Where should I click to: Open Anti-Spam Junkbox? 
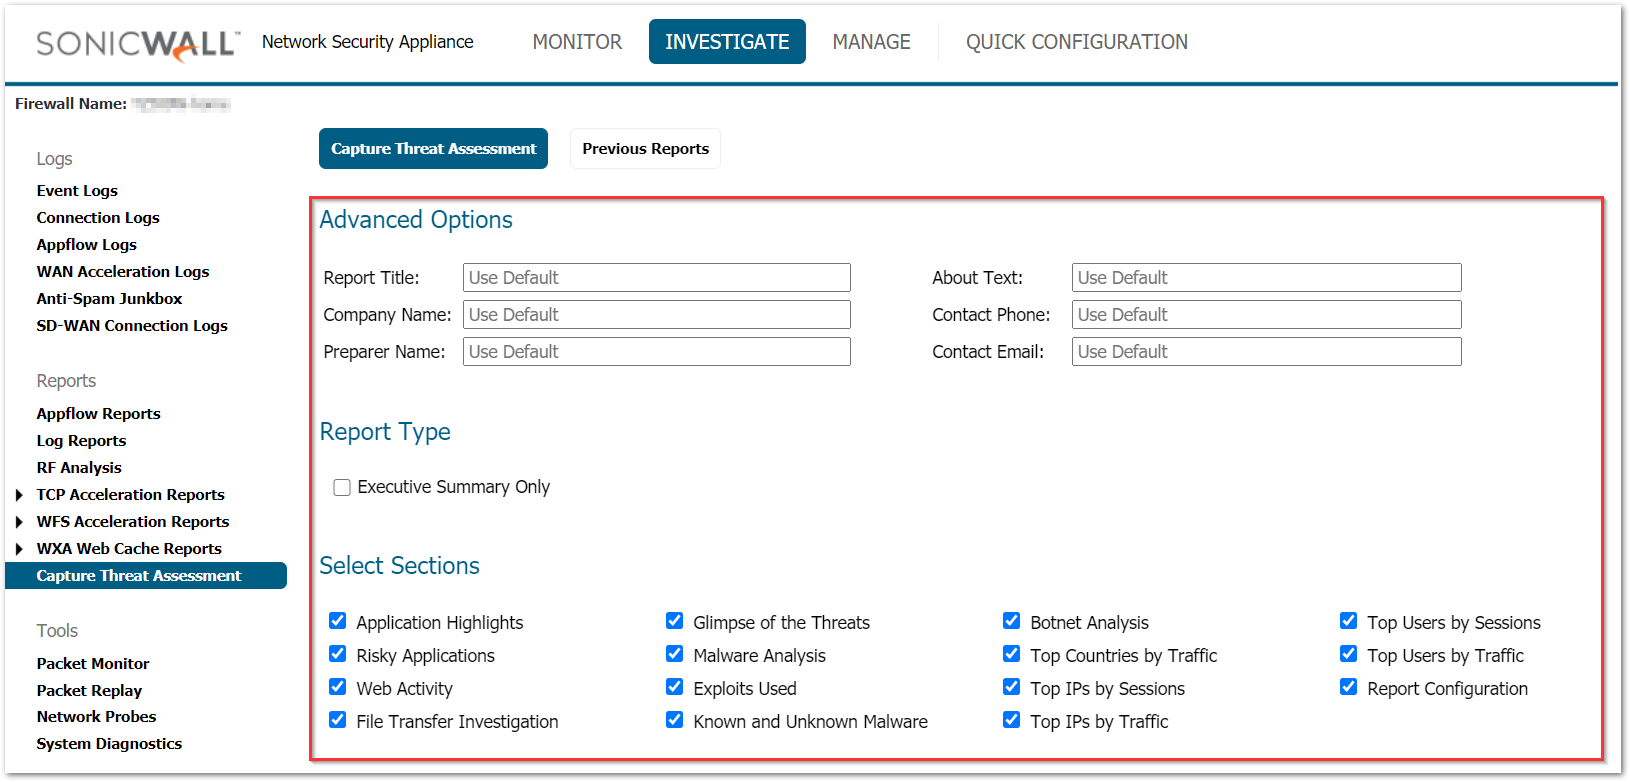click(x=109, y=298)
